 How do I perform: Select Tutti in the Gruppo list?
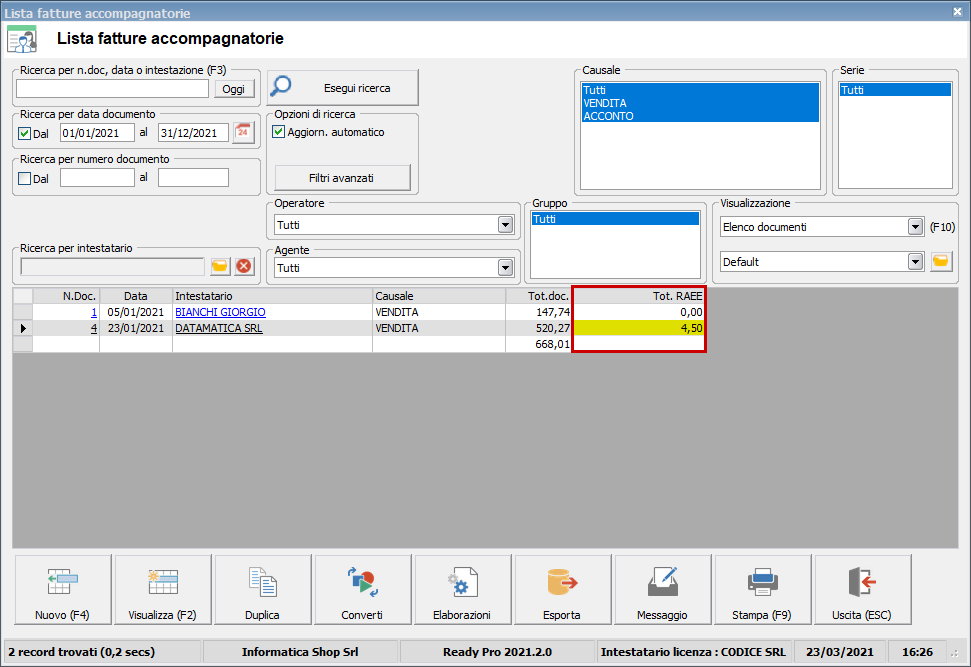(615, 219)
